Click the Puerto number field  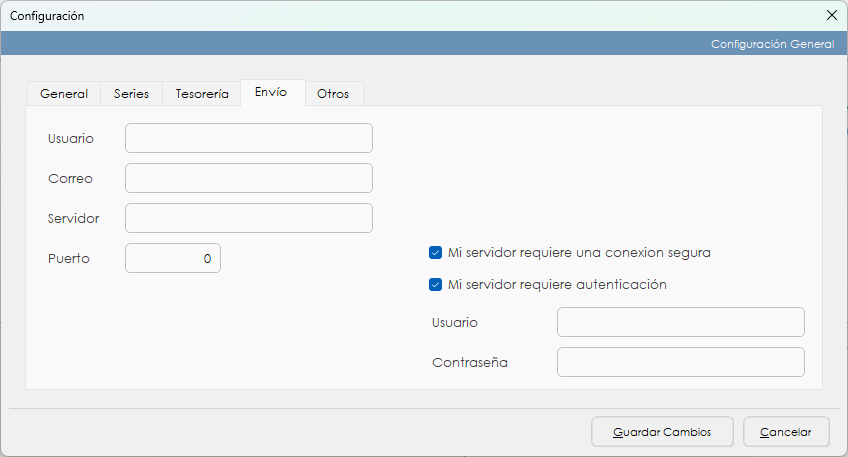point(172,258)
